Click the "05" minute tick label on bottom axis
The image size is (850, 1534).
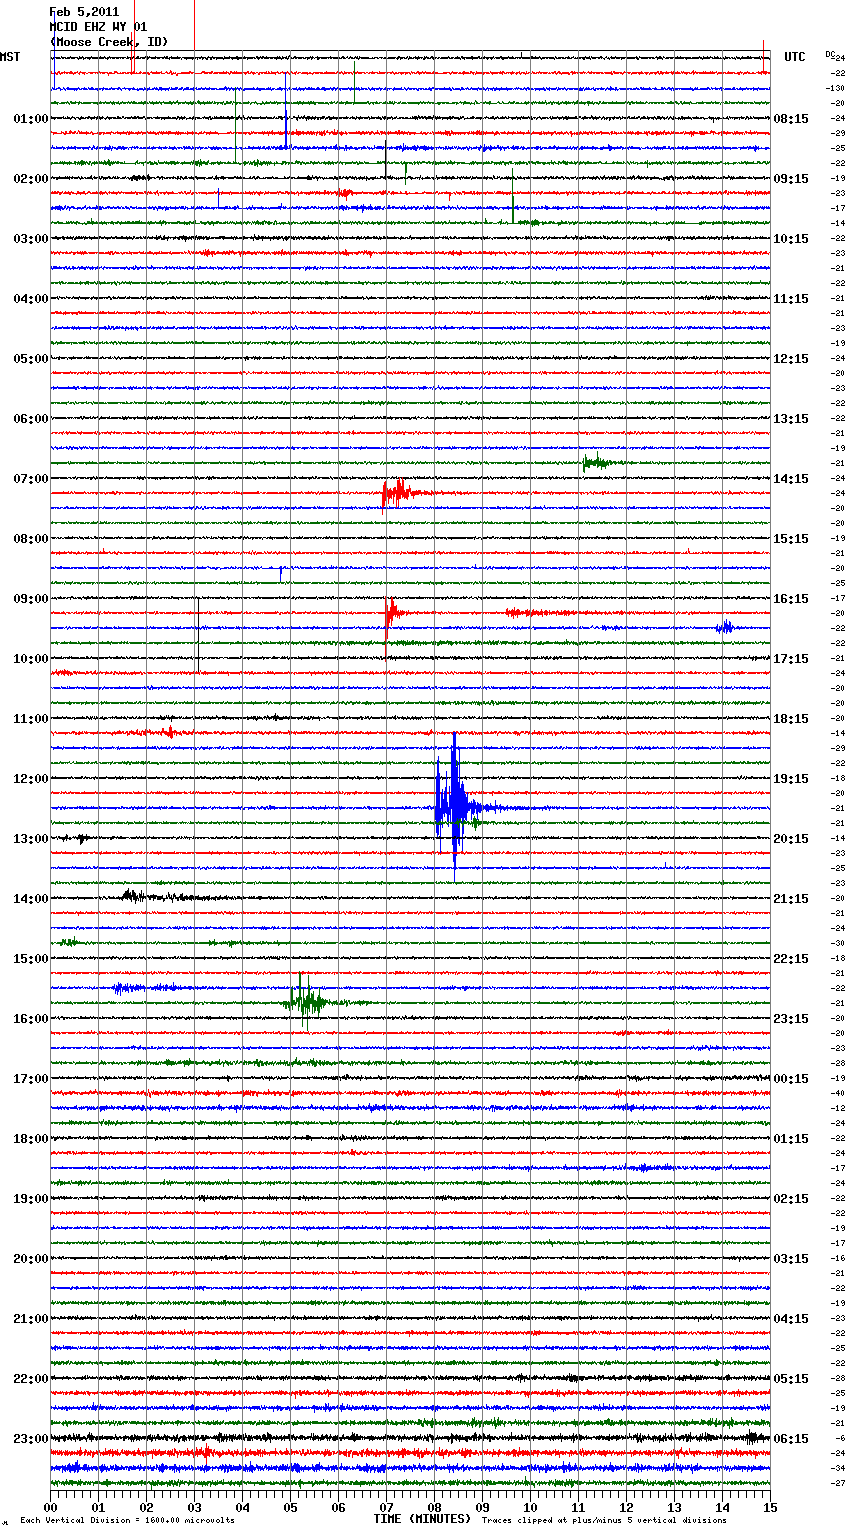290,1507
